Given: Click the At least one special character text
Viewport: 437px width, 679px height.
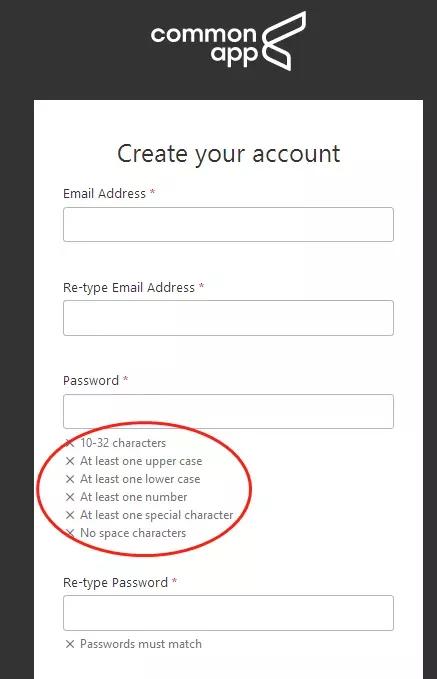Looking at the screenshot, I should (x=157, y=515).
